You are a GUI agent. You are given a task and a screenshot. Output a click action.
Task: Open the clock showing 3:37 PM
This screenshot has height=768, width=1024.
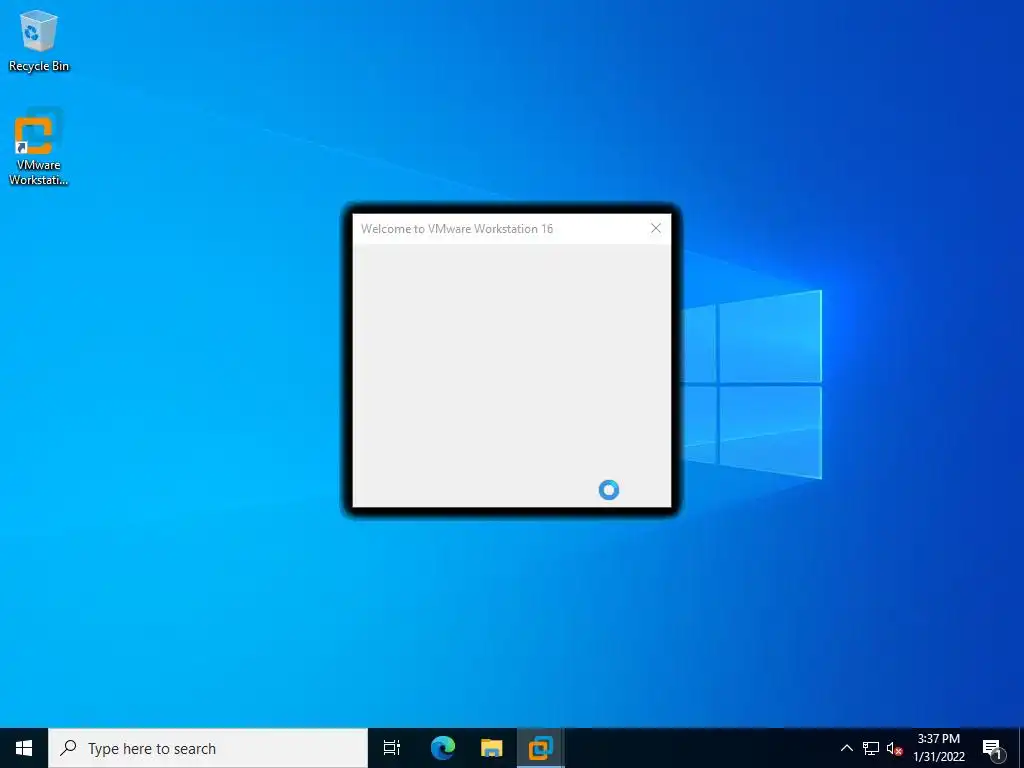click(938, 748)
